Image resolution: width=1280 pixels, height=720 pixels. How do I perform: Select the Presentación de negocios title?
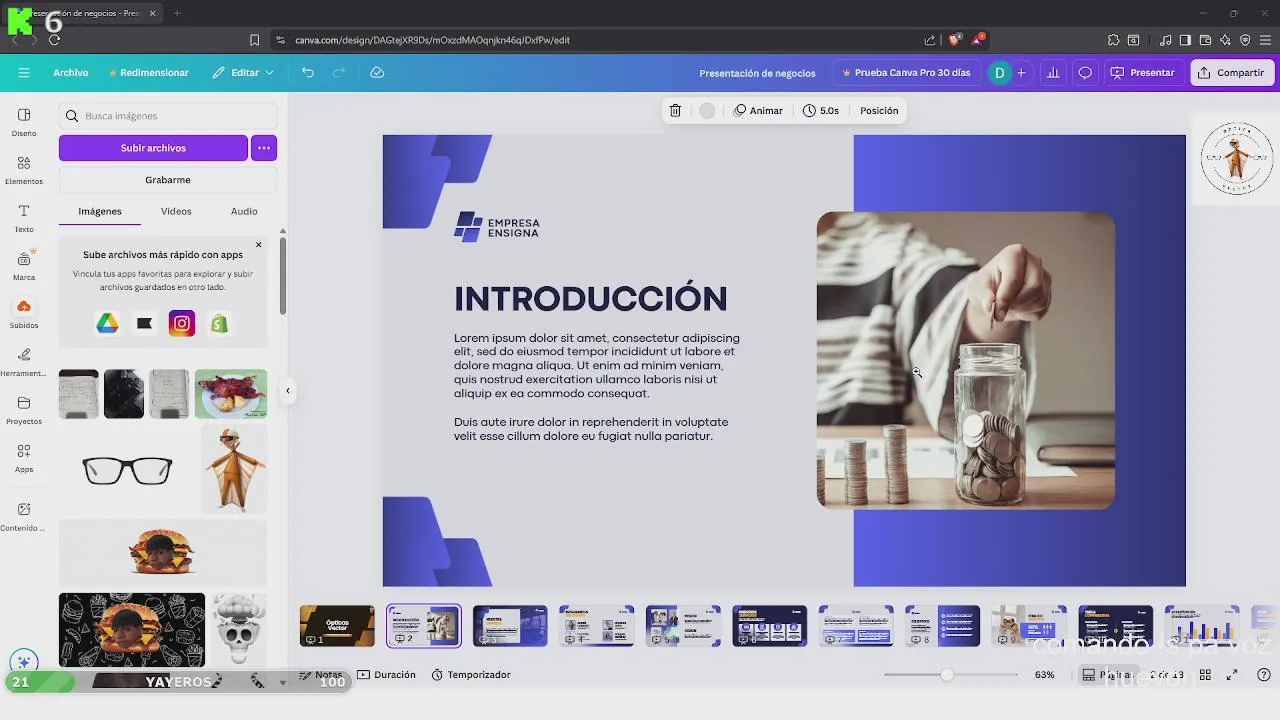coord(757,73)
